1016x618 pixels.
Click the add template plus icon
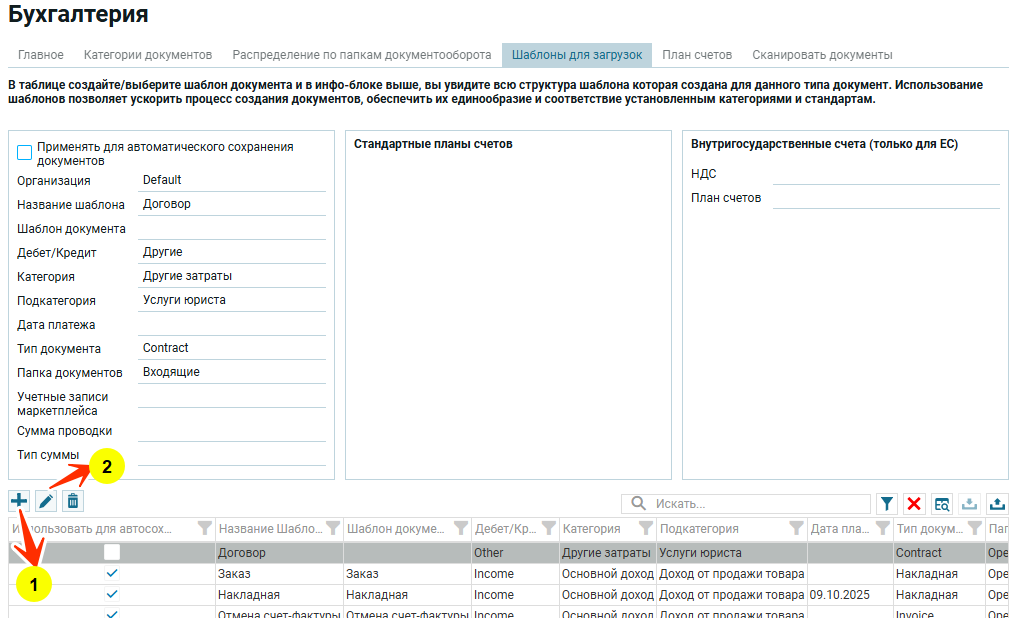pos(19,500)
